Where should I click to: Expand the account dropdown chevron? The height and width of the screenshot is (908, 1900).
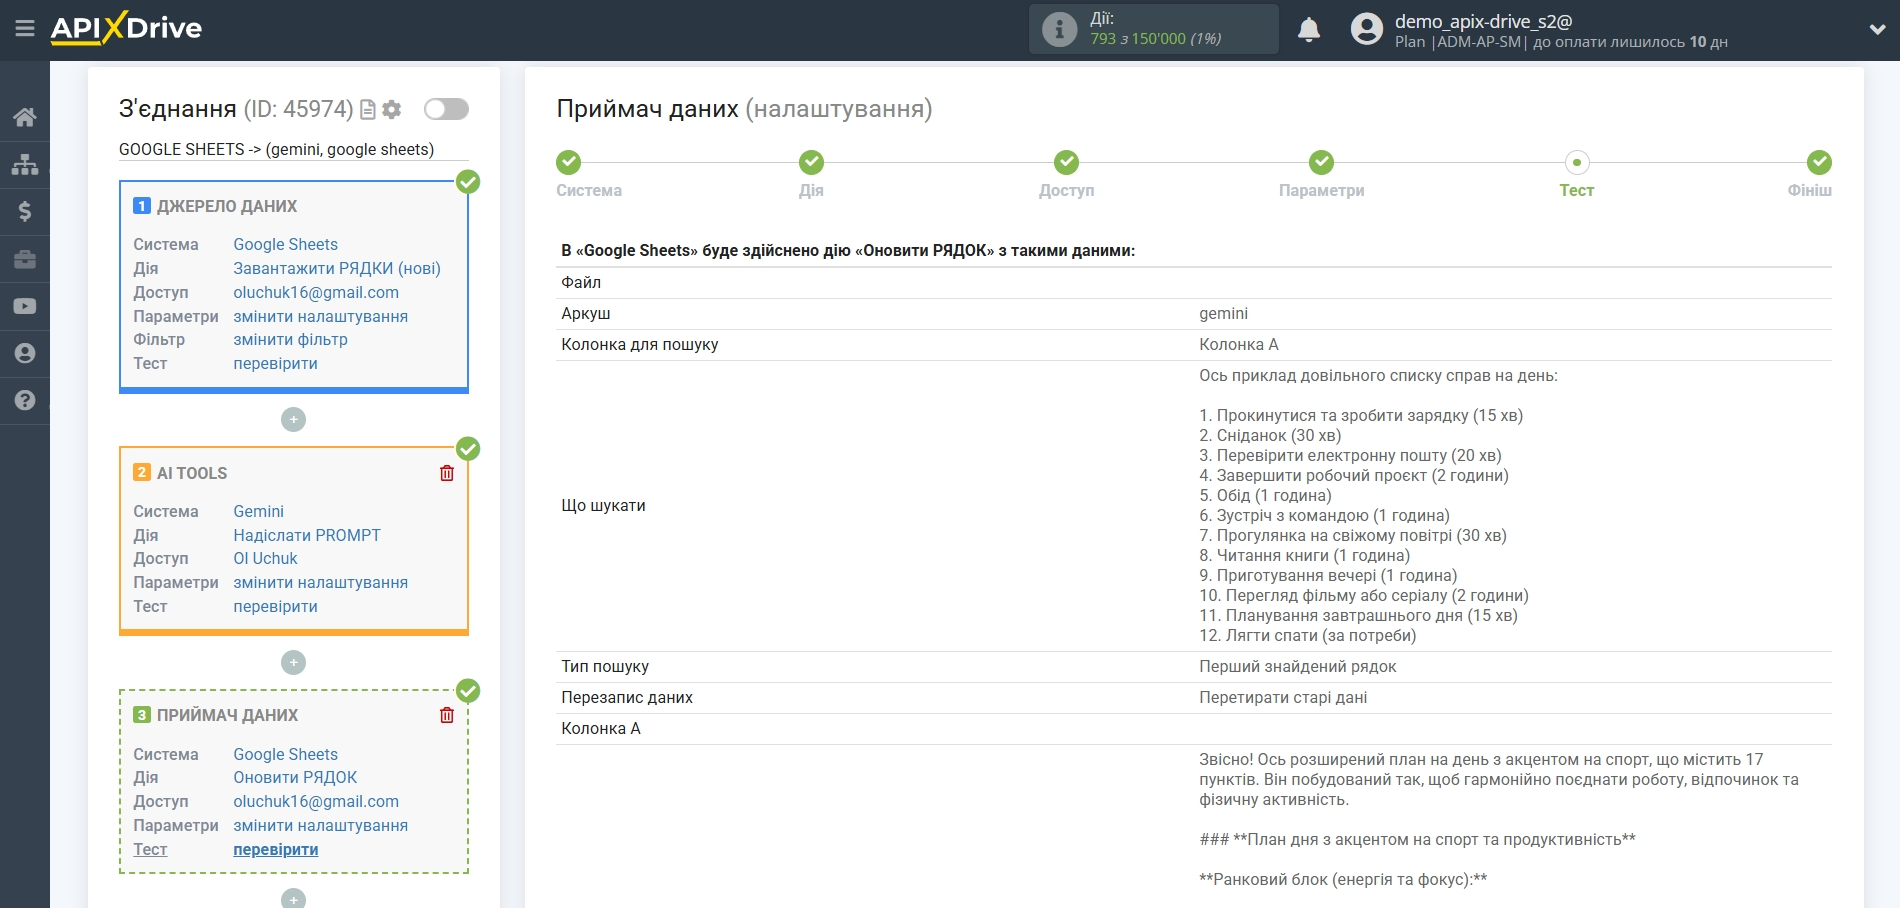[x=1877, y=30]
